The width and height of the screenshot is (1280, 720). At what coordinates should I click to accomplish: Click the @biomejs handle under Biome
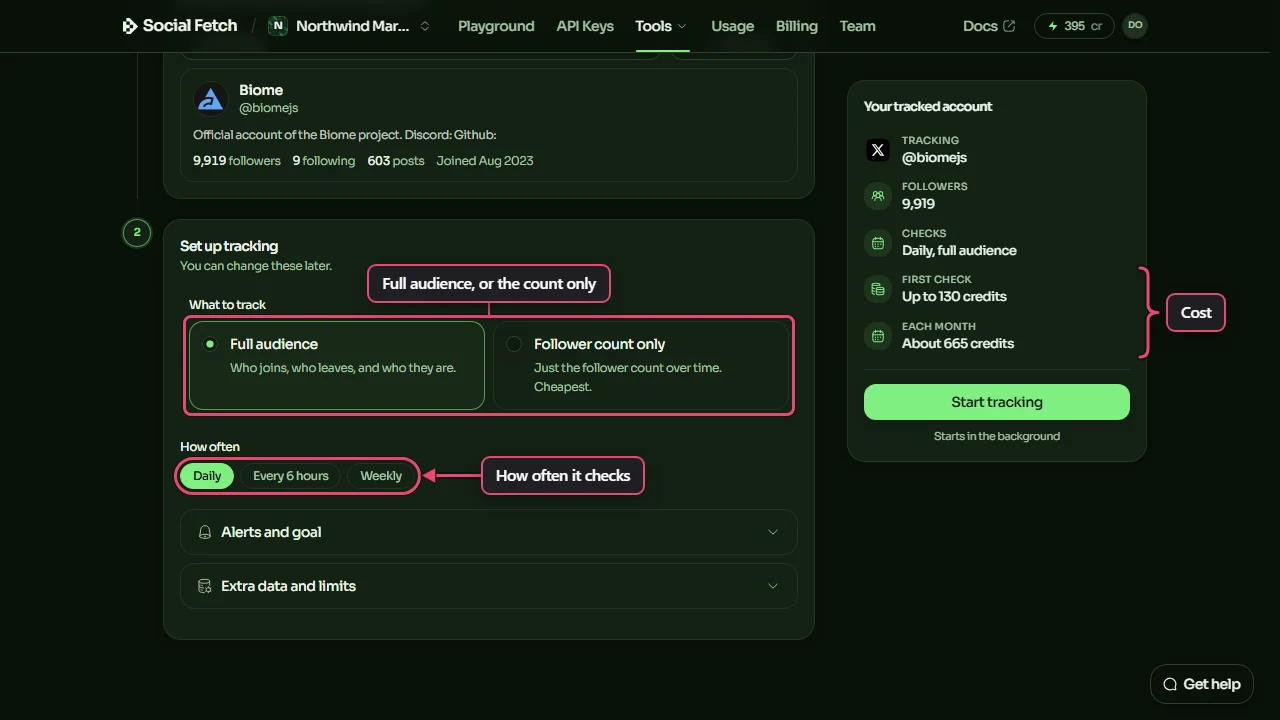pyautogui.click(x=268, y=108)
